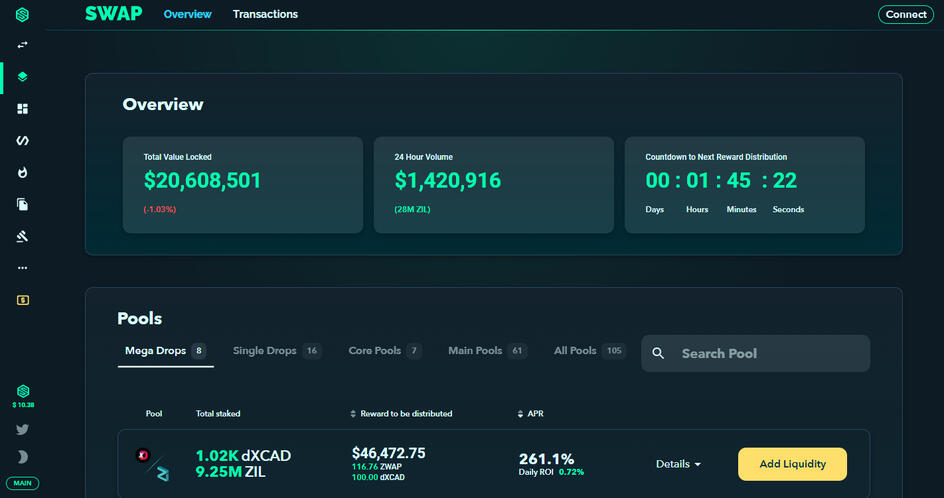Screen dimensions: 944x498
Task: Click the Total staked column header
Action: click(x=218, y=414)
